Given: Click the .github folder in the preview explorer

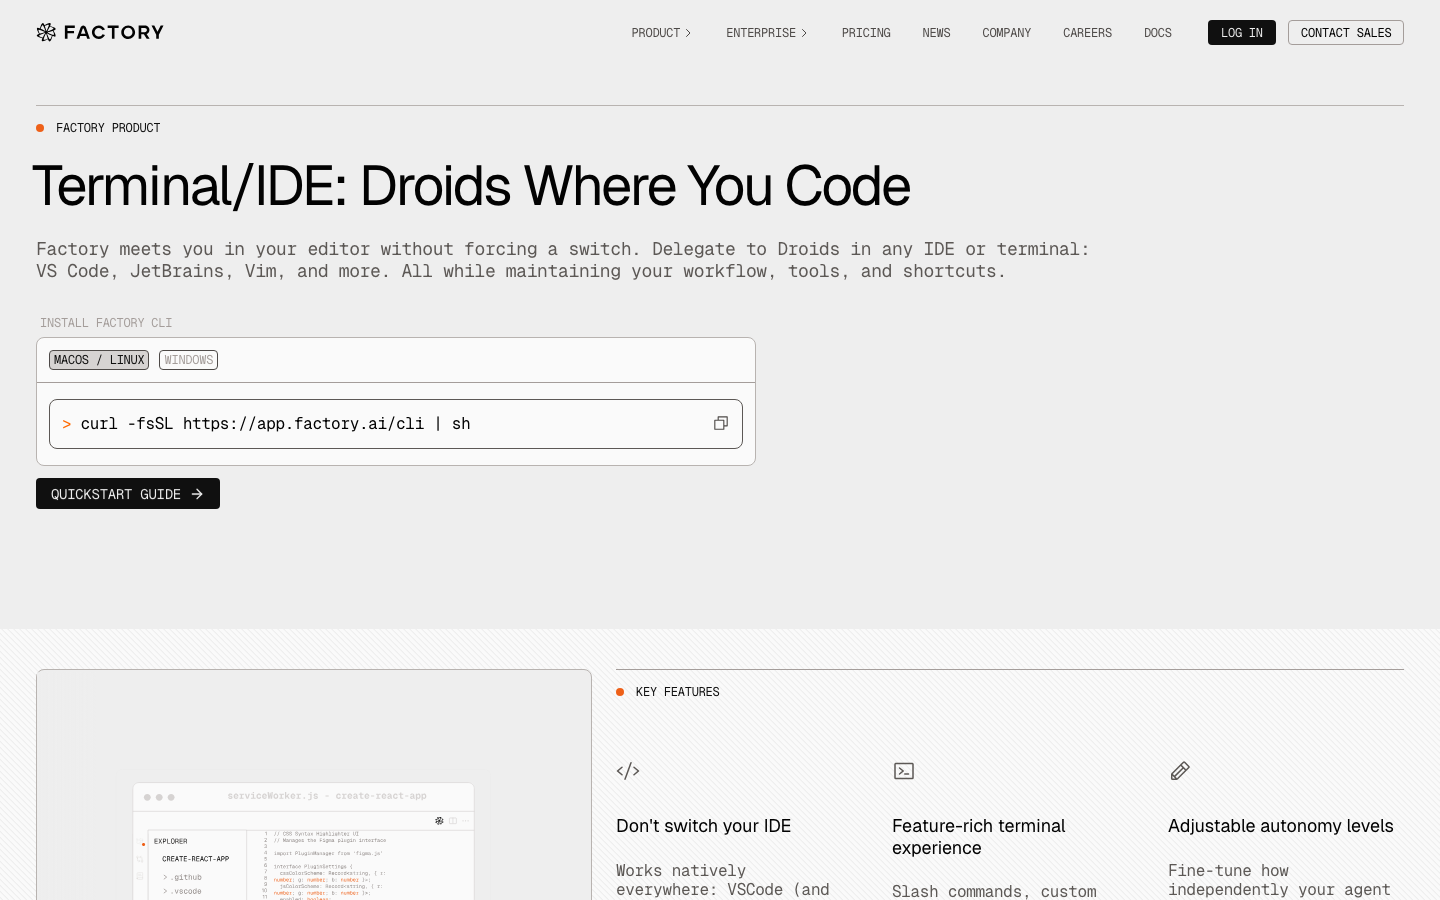Looking at the screenshot, I should pos(185,877).
